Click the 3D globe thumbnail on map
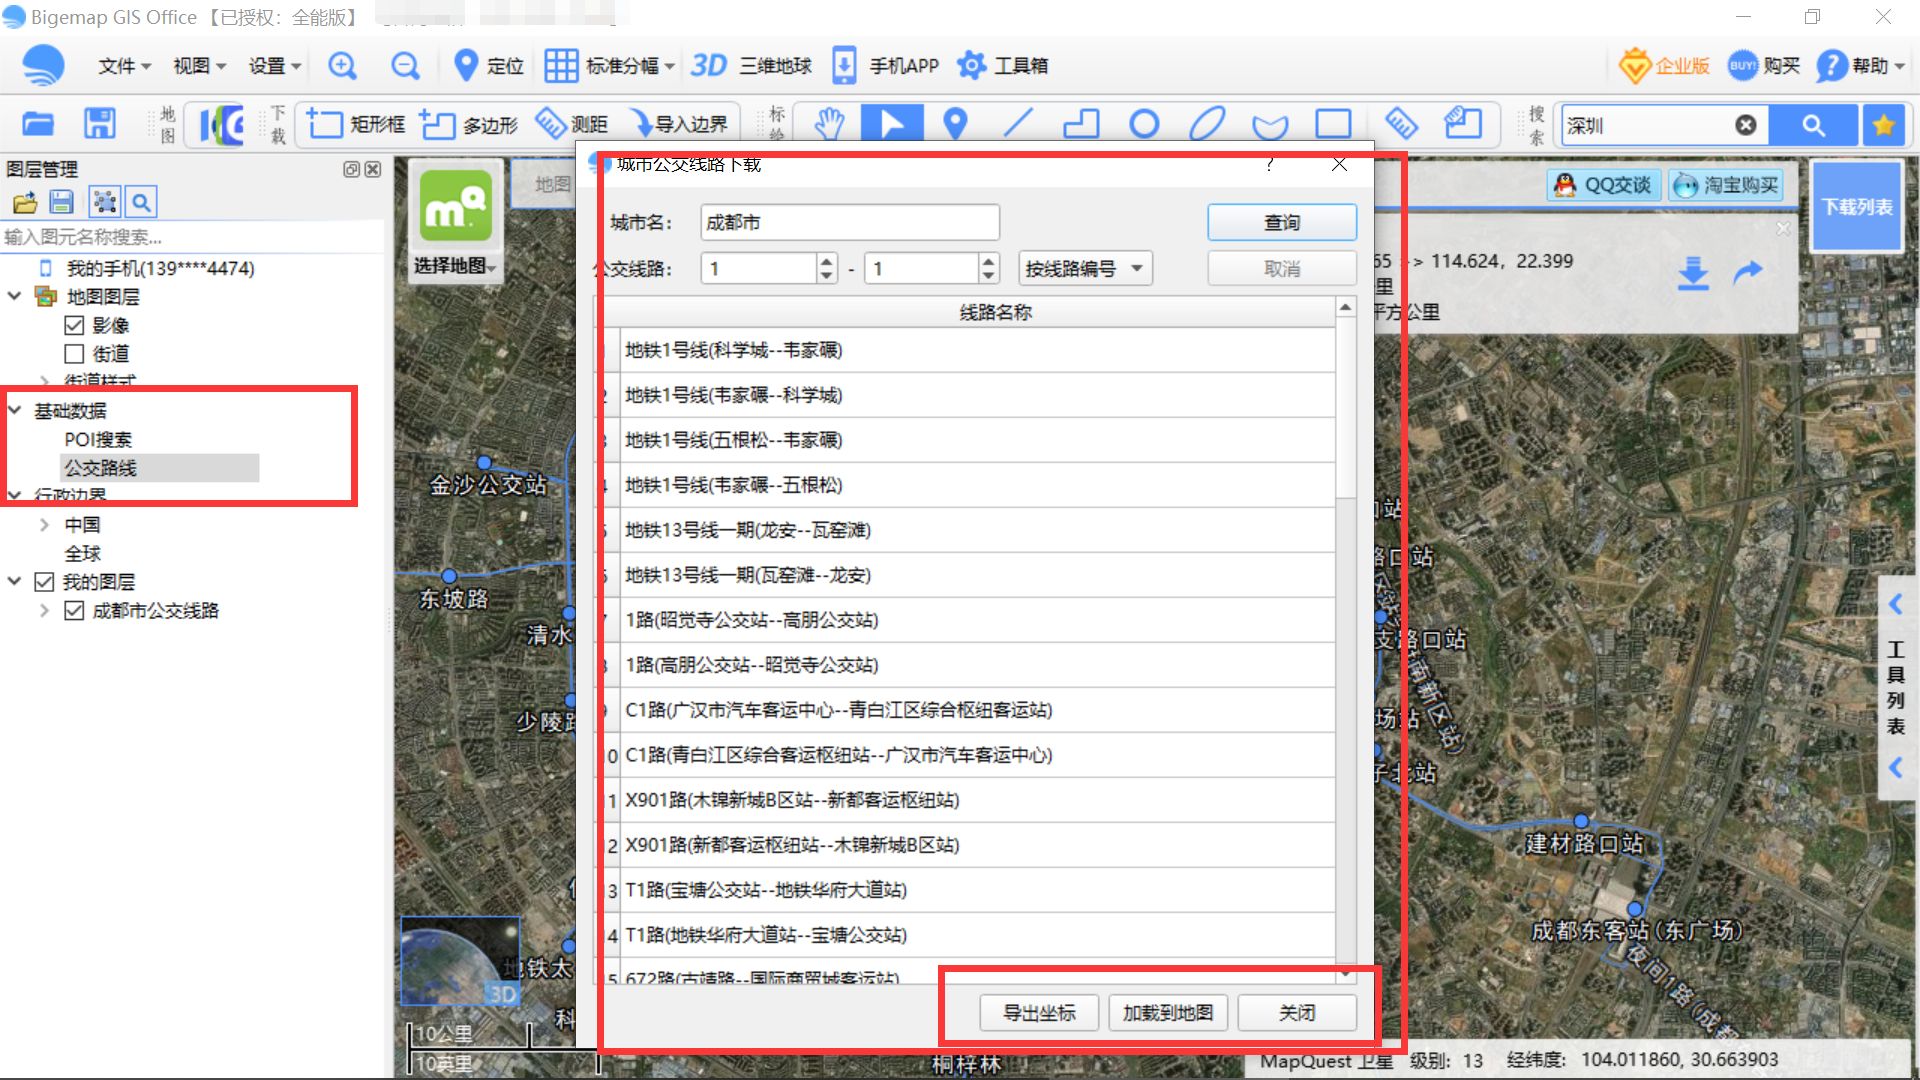Image resolution: width=1920 pixels, height=1080 pixels. click(x=460, y=961)
